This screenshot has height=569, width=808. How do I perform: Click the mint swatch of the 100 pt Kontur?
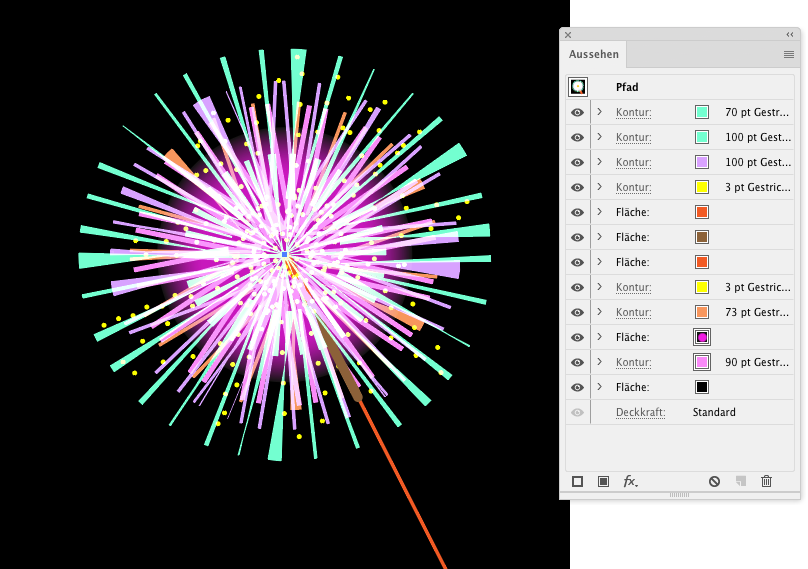(702, 137)
